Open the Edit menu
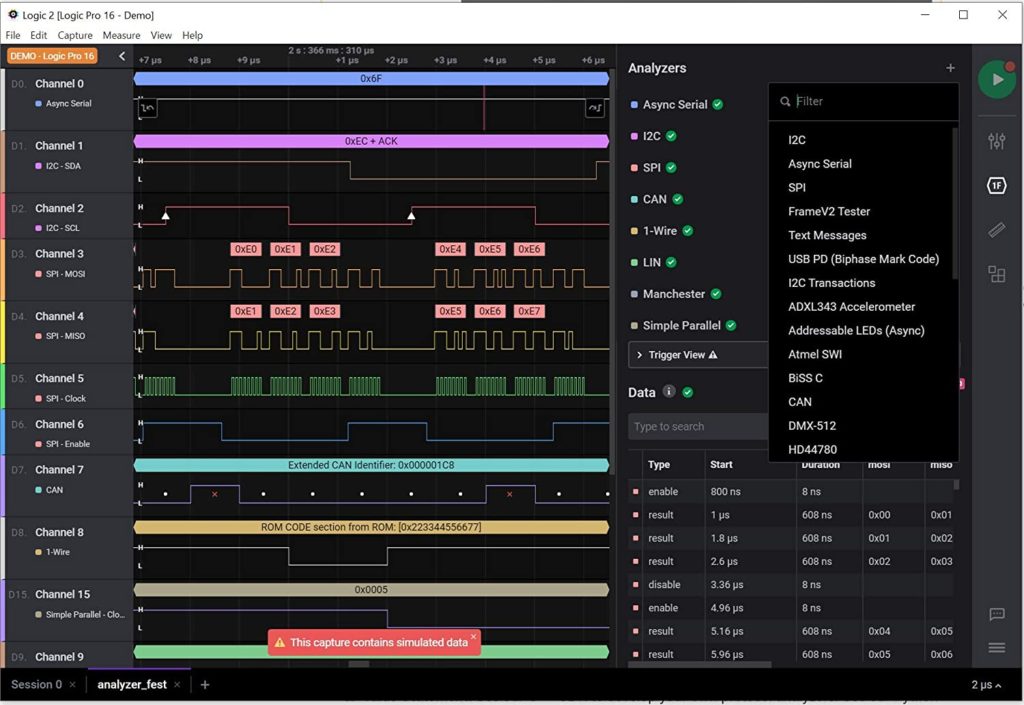1024x705 pixels. coord(39,35)
